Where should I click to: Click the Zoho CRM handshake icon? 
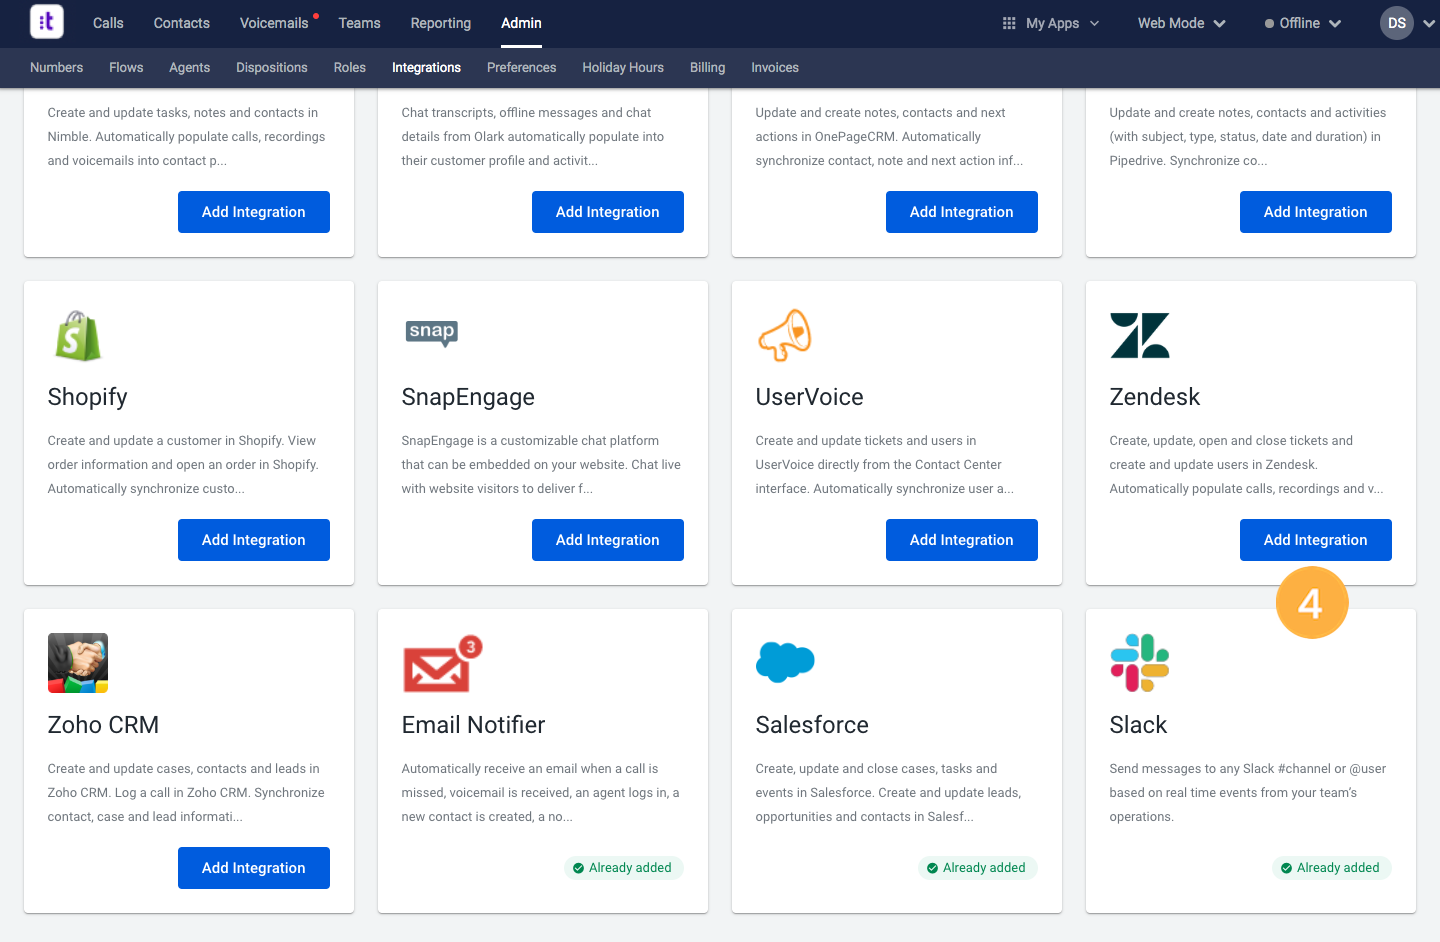coord(78,663)
